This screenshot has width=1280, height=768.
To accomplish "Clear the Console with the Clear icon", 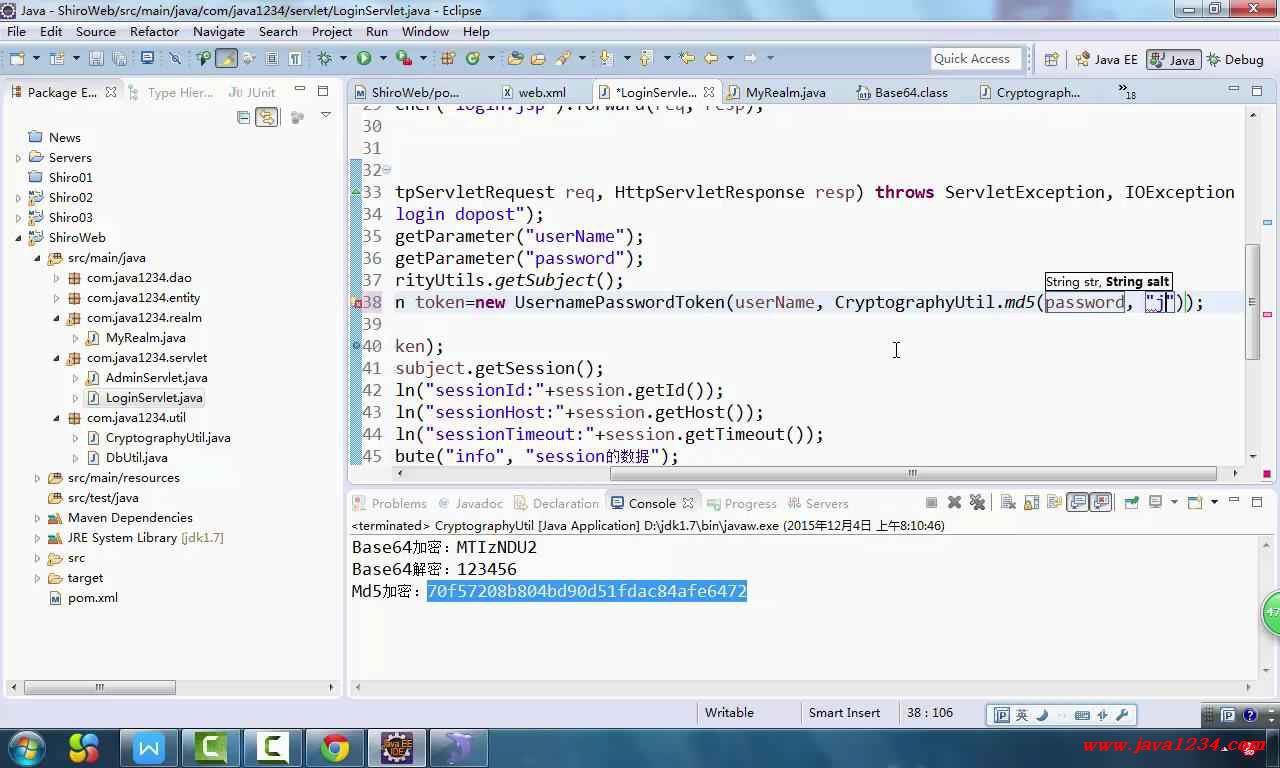I will (1008, 502).
